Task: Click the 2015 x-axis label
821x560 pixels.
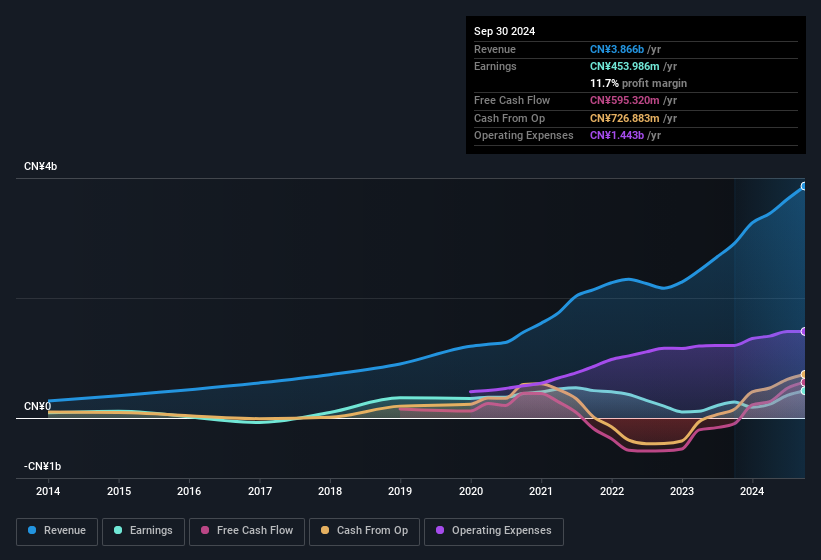Action: point(119,491)
